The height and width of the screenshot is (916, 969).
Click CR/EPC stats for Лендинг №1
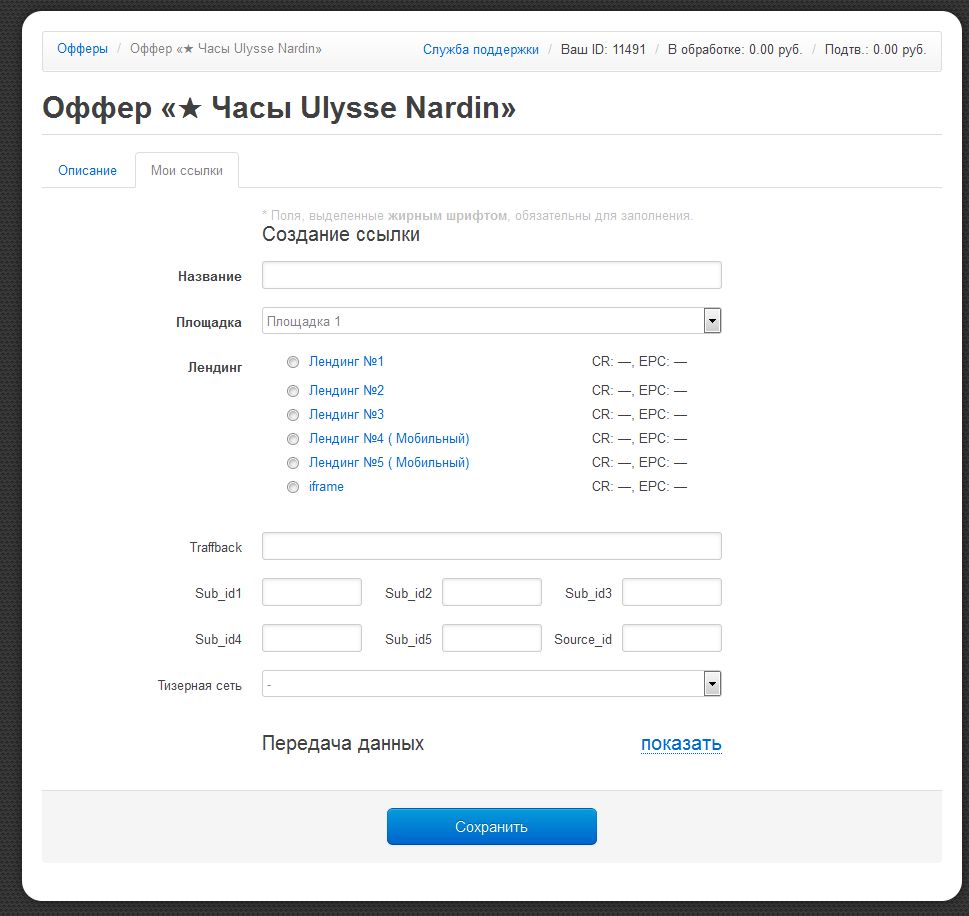pos(639,362)
